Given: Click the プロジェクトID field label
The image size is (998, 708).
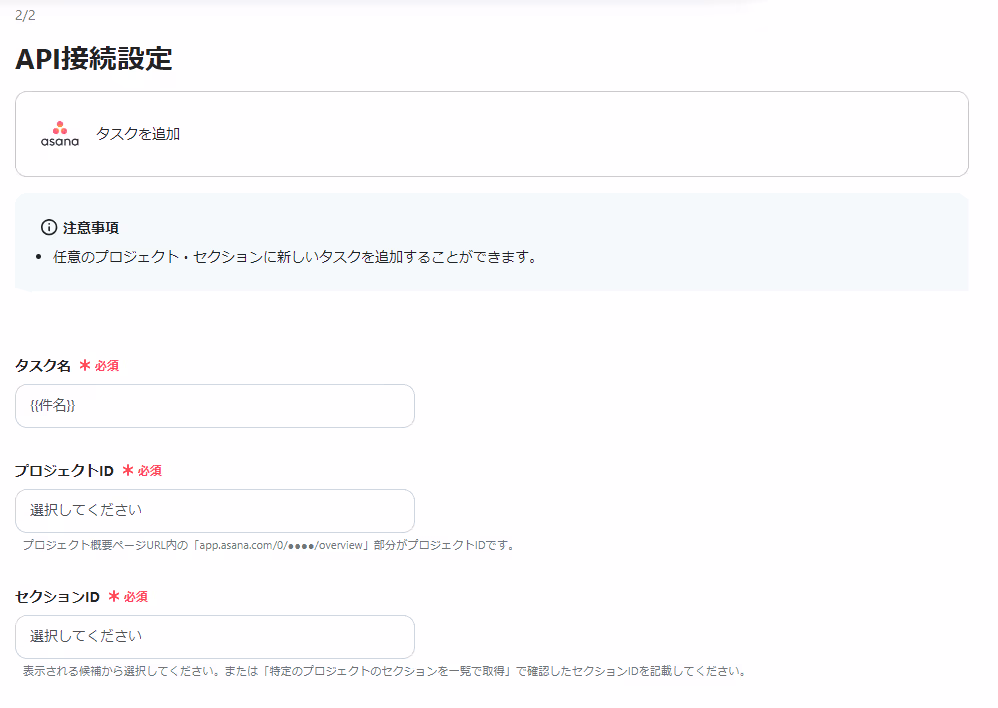Looking at the screenshot, I should pos(64,471).
